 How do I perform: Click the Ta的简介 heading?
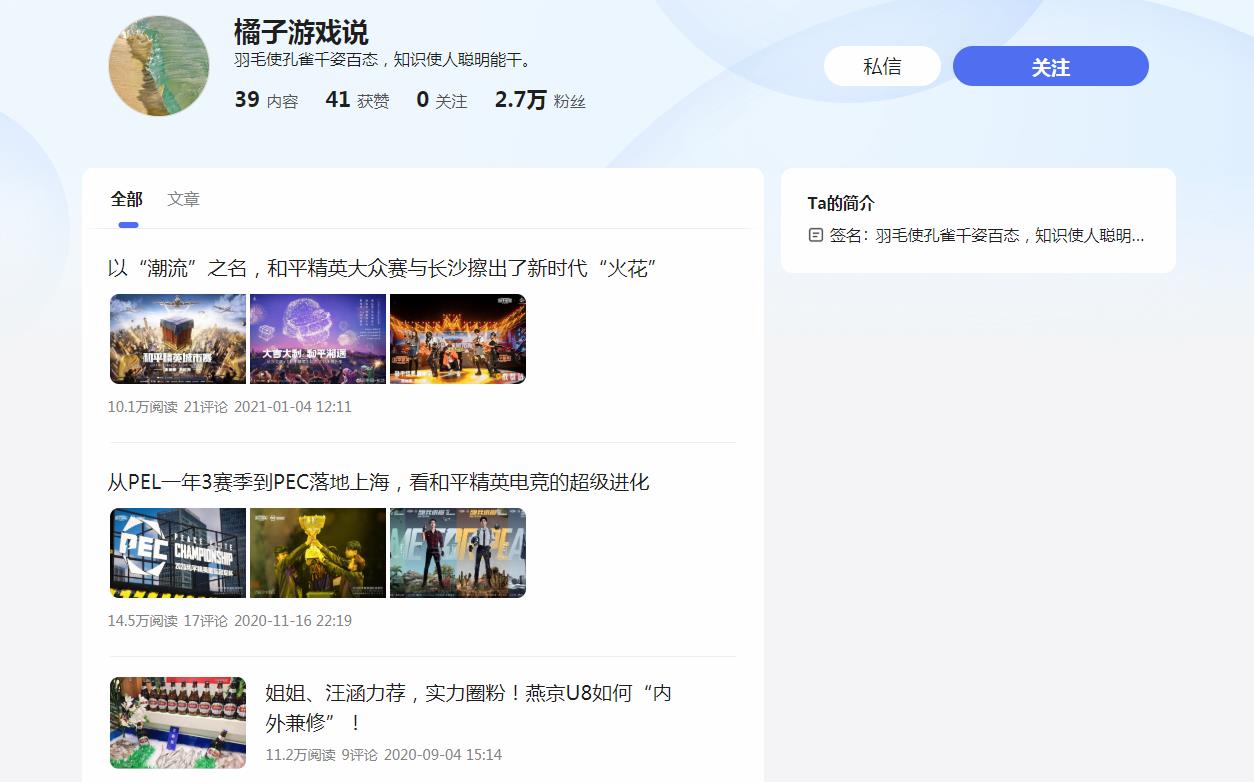[841, 203]
